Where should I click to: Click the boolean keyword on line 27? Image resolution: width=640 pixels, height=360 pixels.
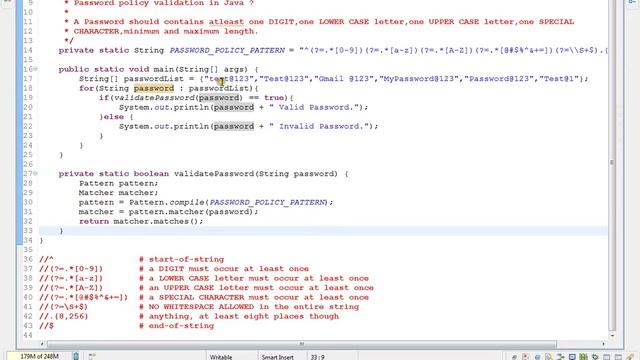click(x=151, y=174)
